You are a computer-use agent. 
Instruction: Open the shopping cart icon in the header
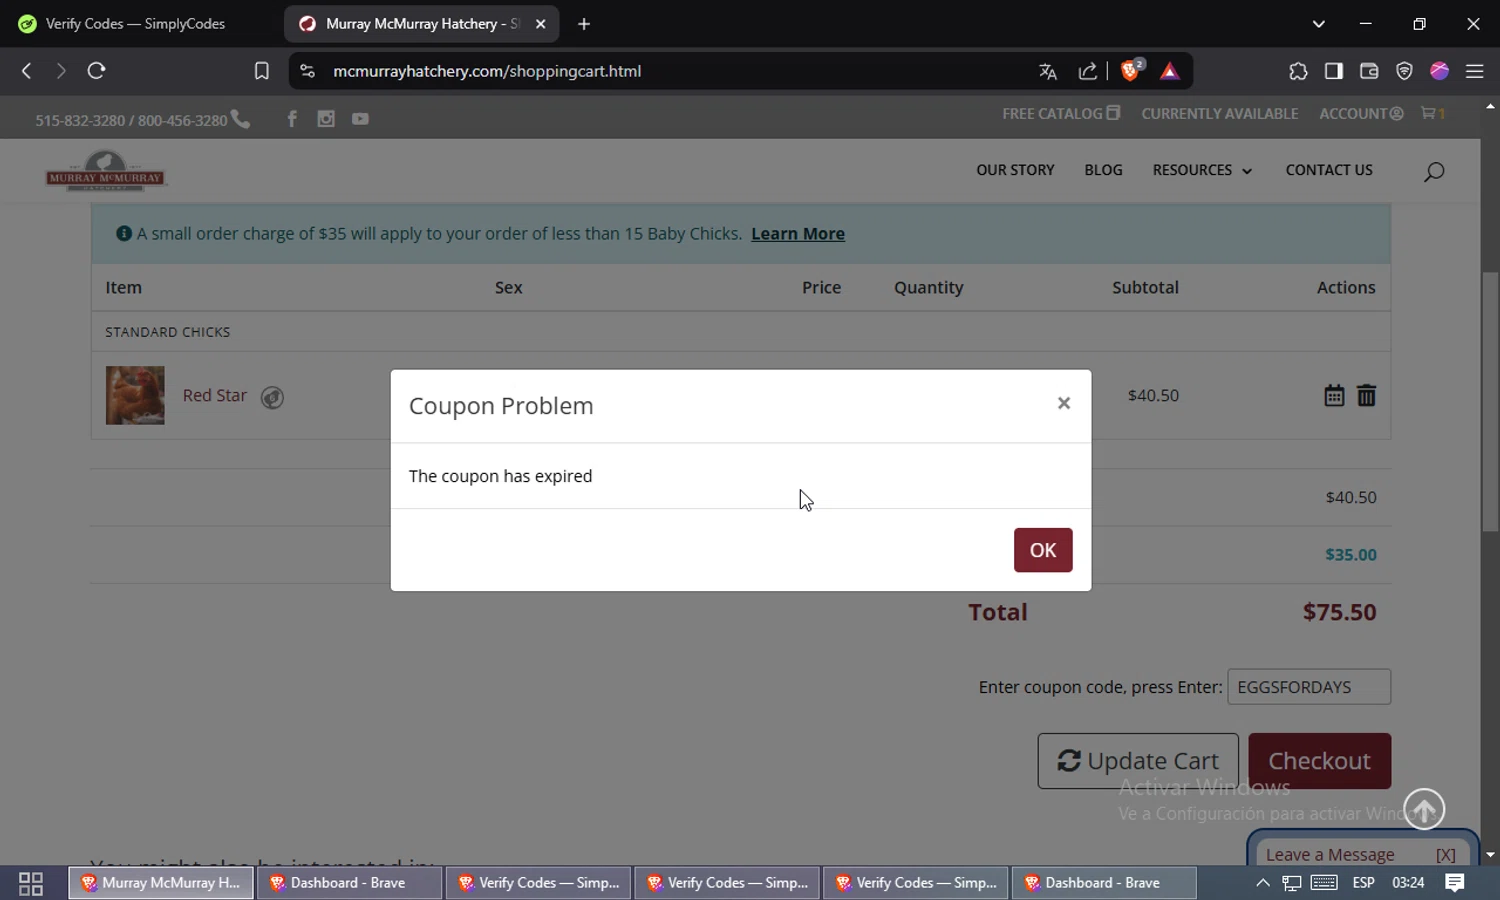[1433, 114]
